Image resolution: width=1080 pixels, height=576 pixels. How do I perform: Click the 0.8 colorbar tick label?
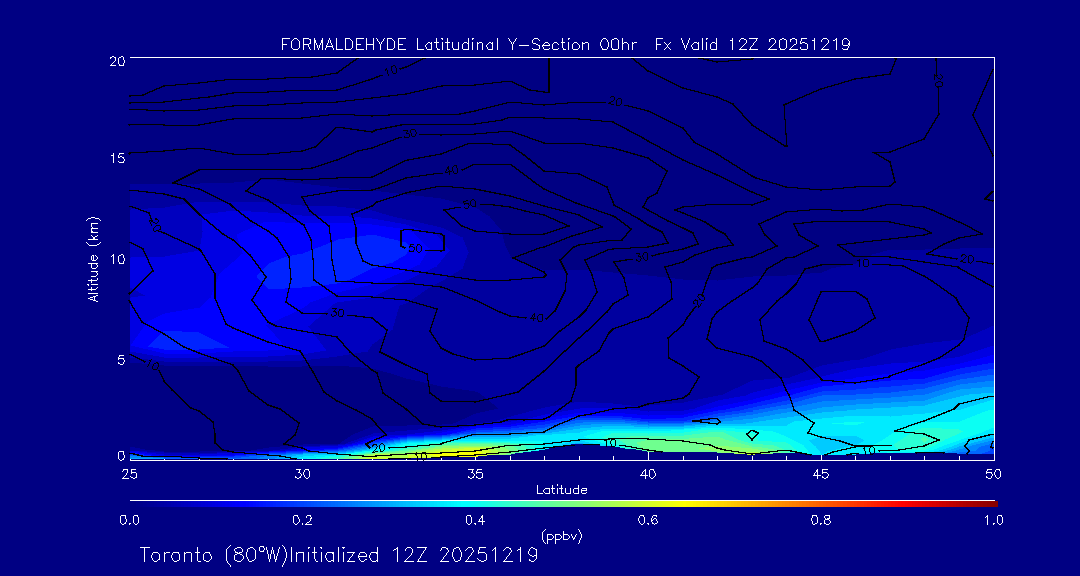[x=821, y=520]
